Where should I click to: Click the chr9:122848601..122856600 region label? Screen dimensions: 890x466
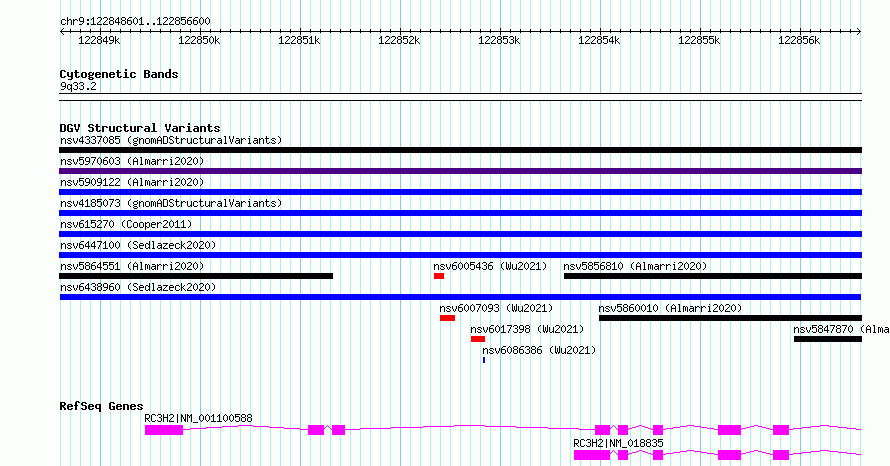pos(135,22)
